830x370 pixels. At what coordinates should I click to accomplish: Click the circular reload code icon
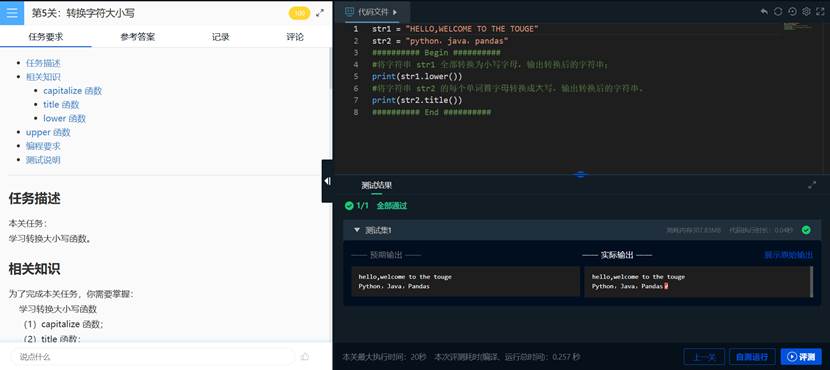[778, 12]
